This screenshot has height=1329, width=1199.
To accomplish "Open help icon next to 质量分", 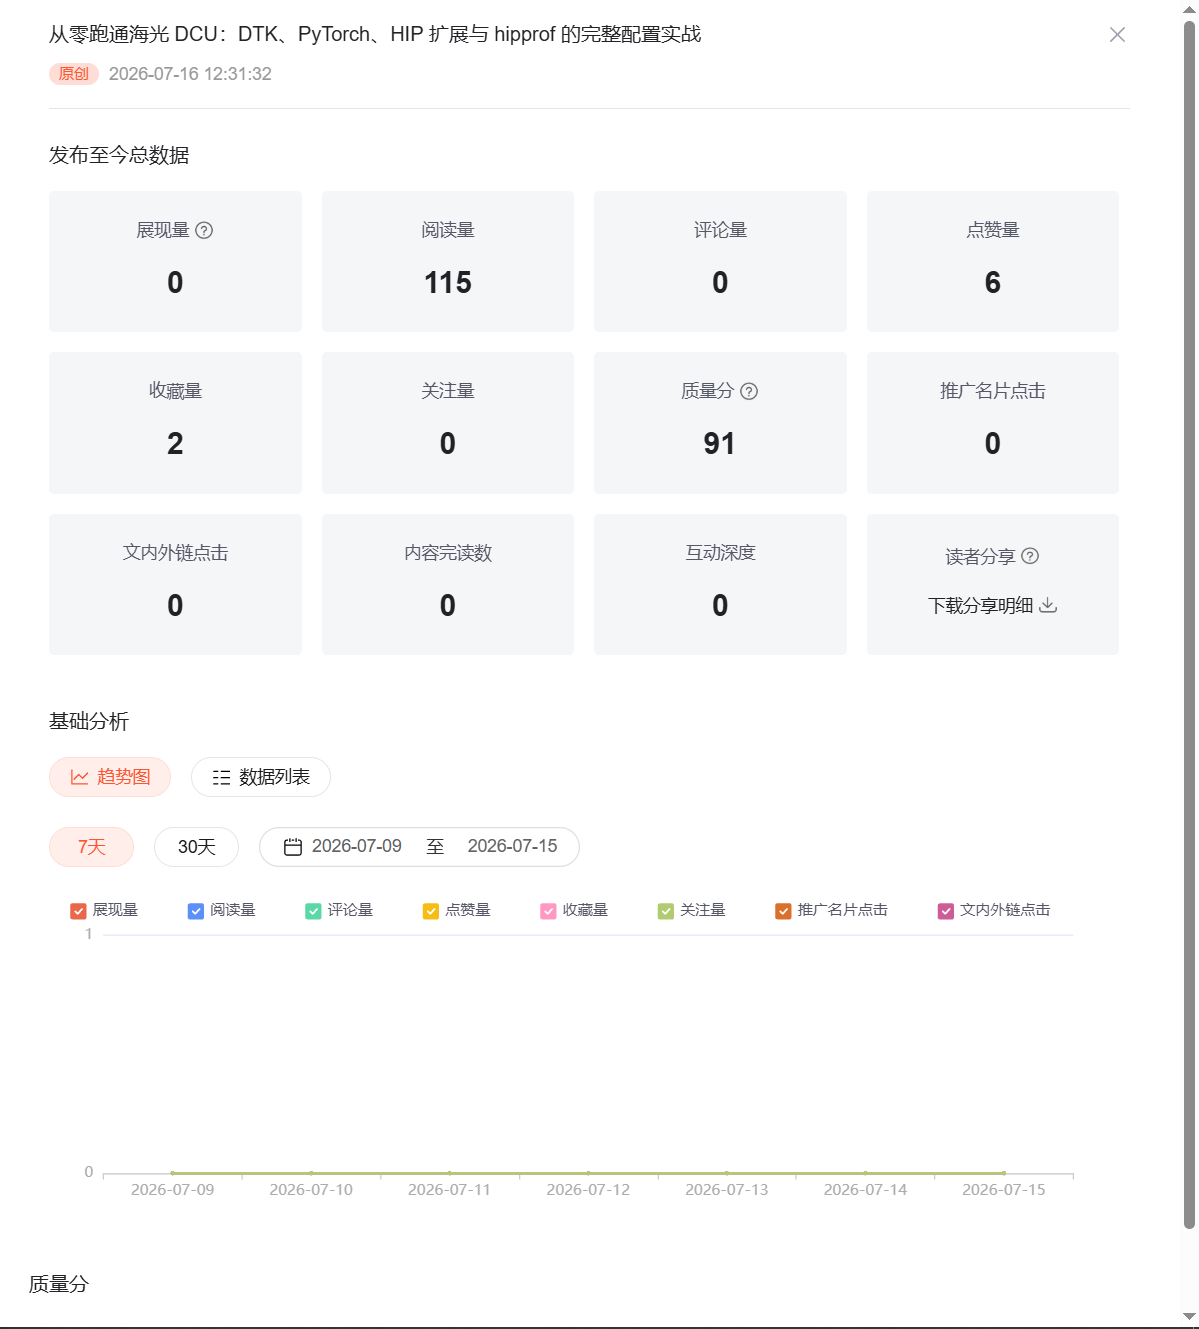I will click(749, 391).
